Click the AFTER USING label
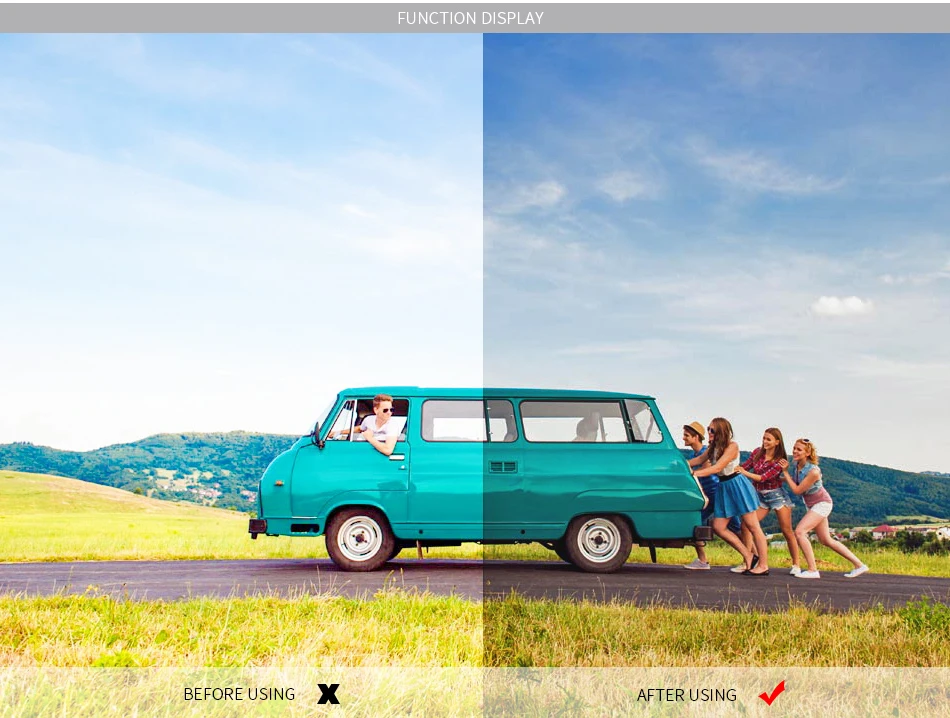 coord(686,695)
